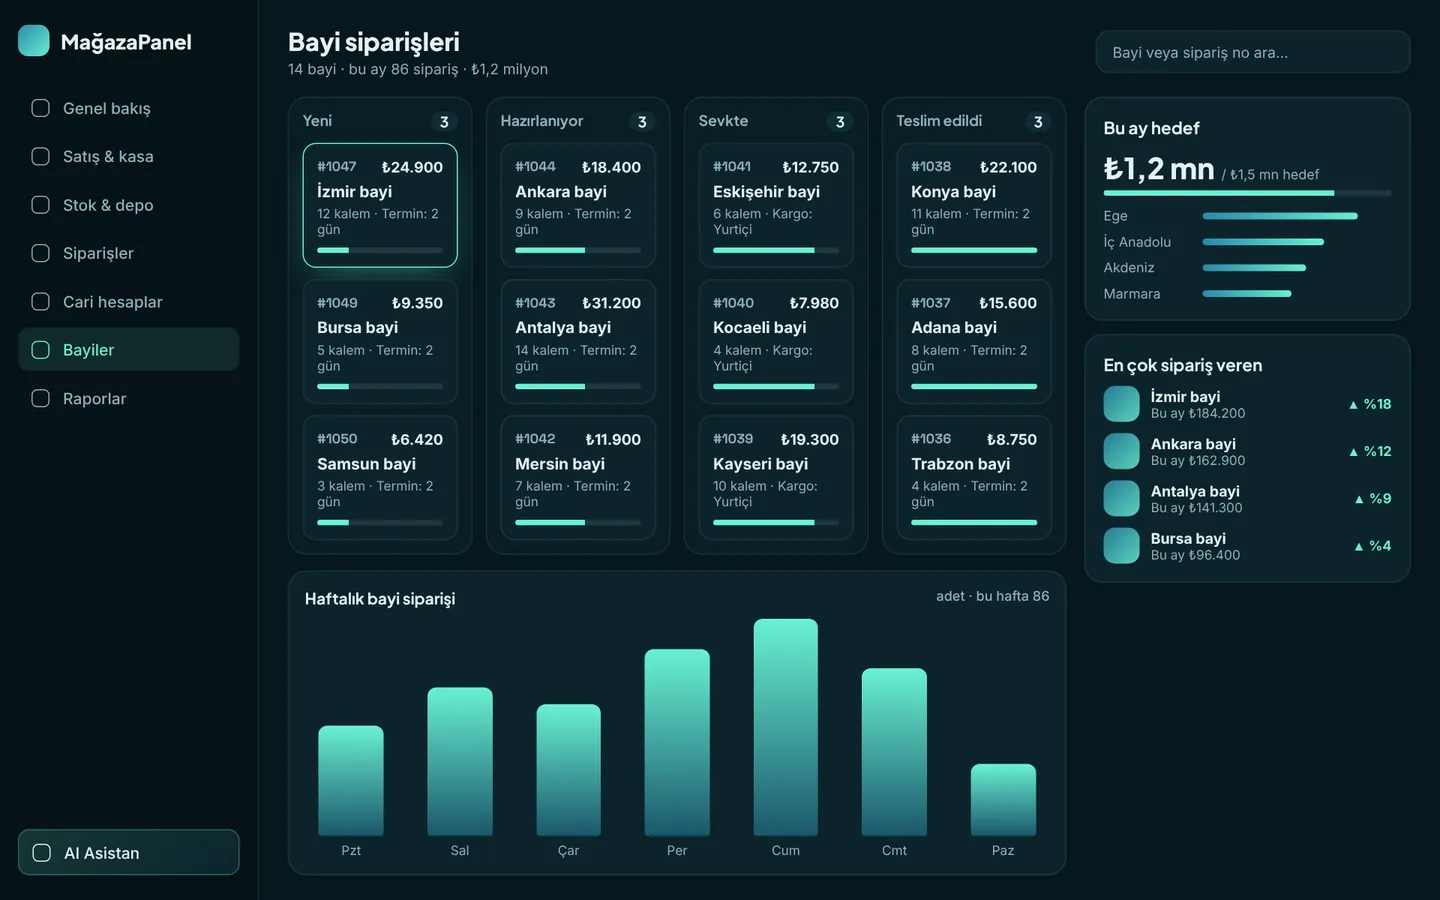Select order #1039 Kayseri bayi card
The width and height of the screenshot is (1440, 900).
pyautogui.click(x=776, y=478)
